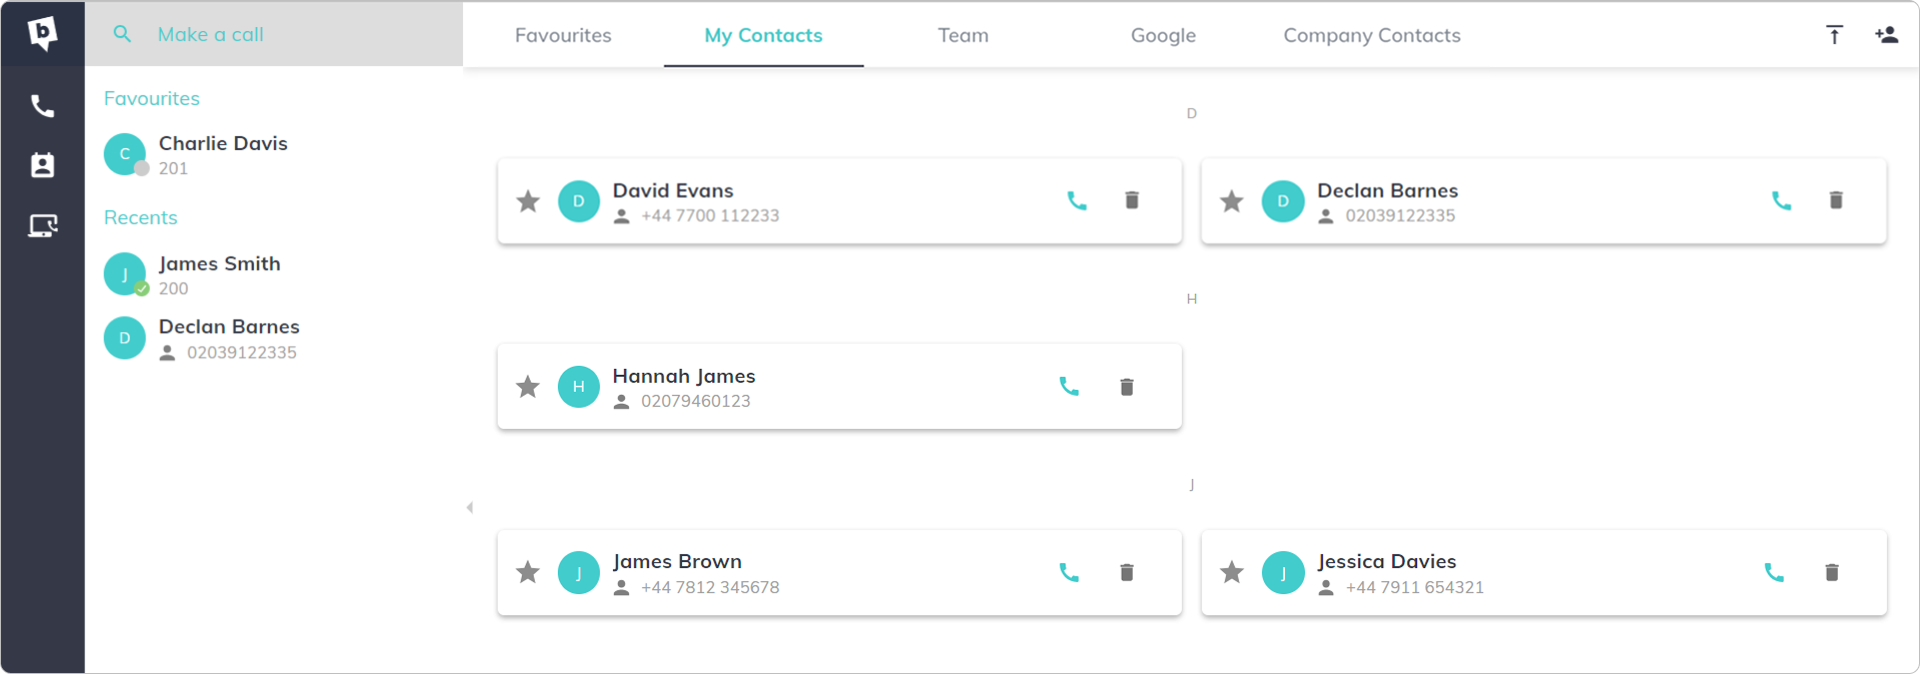Click the add new contact icon
The image size is (1920, 674).
pos(1886,35)
